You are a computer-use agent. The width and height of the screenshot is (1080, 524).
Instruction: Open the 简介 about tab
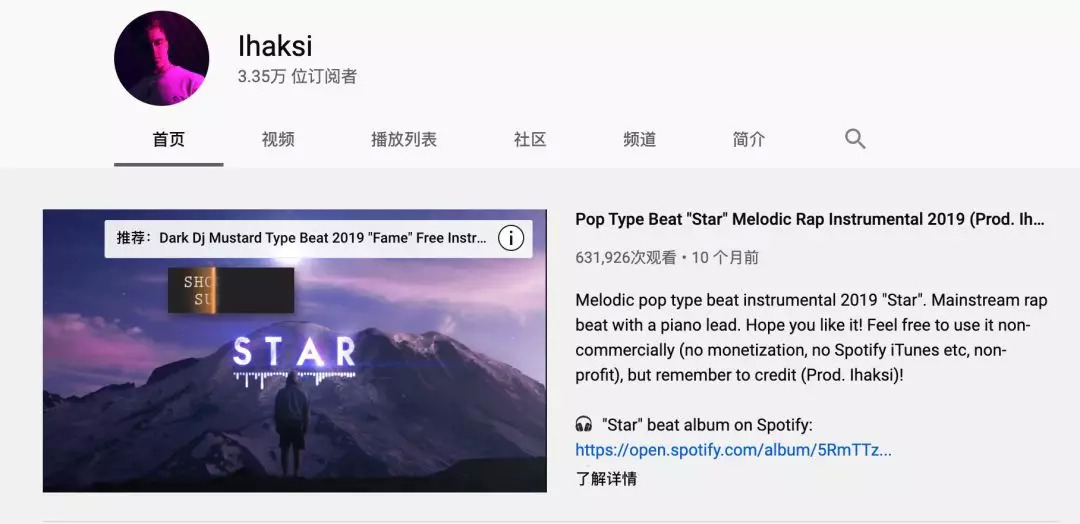(x=749, y=139)
